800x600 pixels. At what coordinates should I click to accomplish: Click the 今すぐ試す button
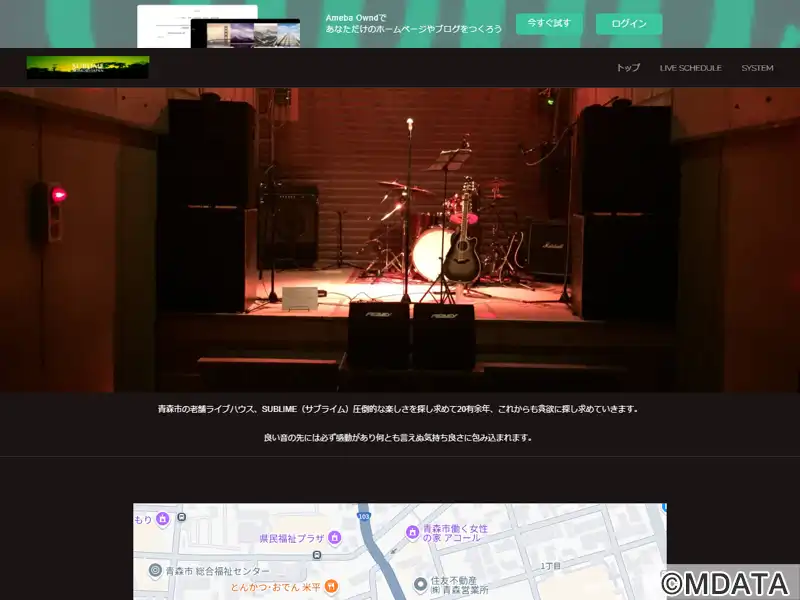click(549, 23)
